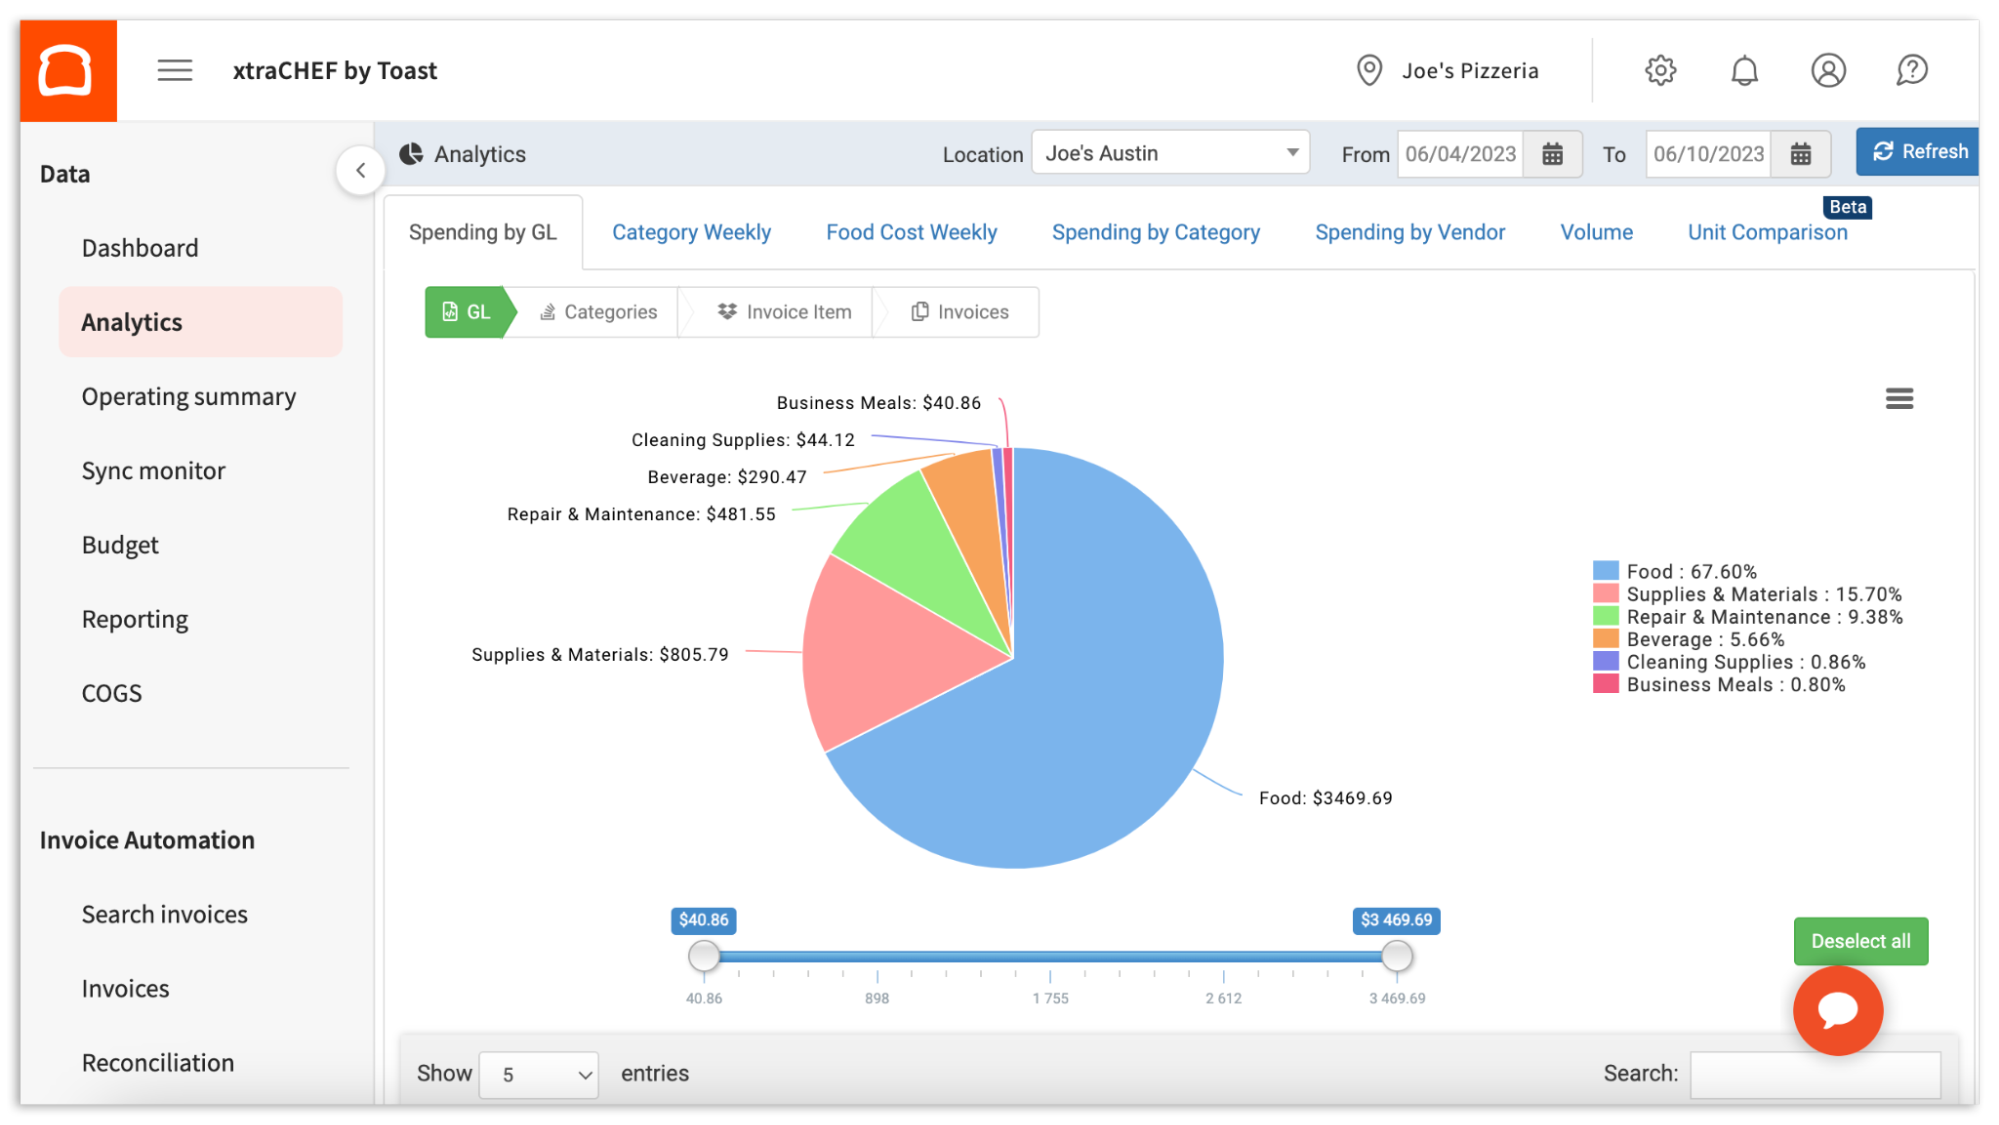Open the notifications bell
Image resolution: width=1999 pixels, height=1125 pixels.
pyautogui.click(x=1744, y=70)
